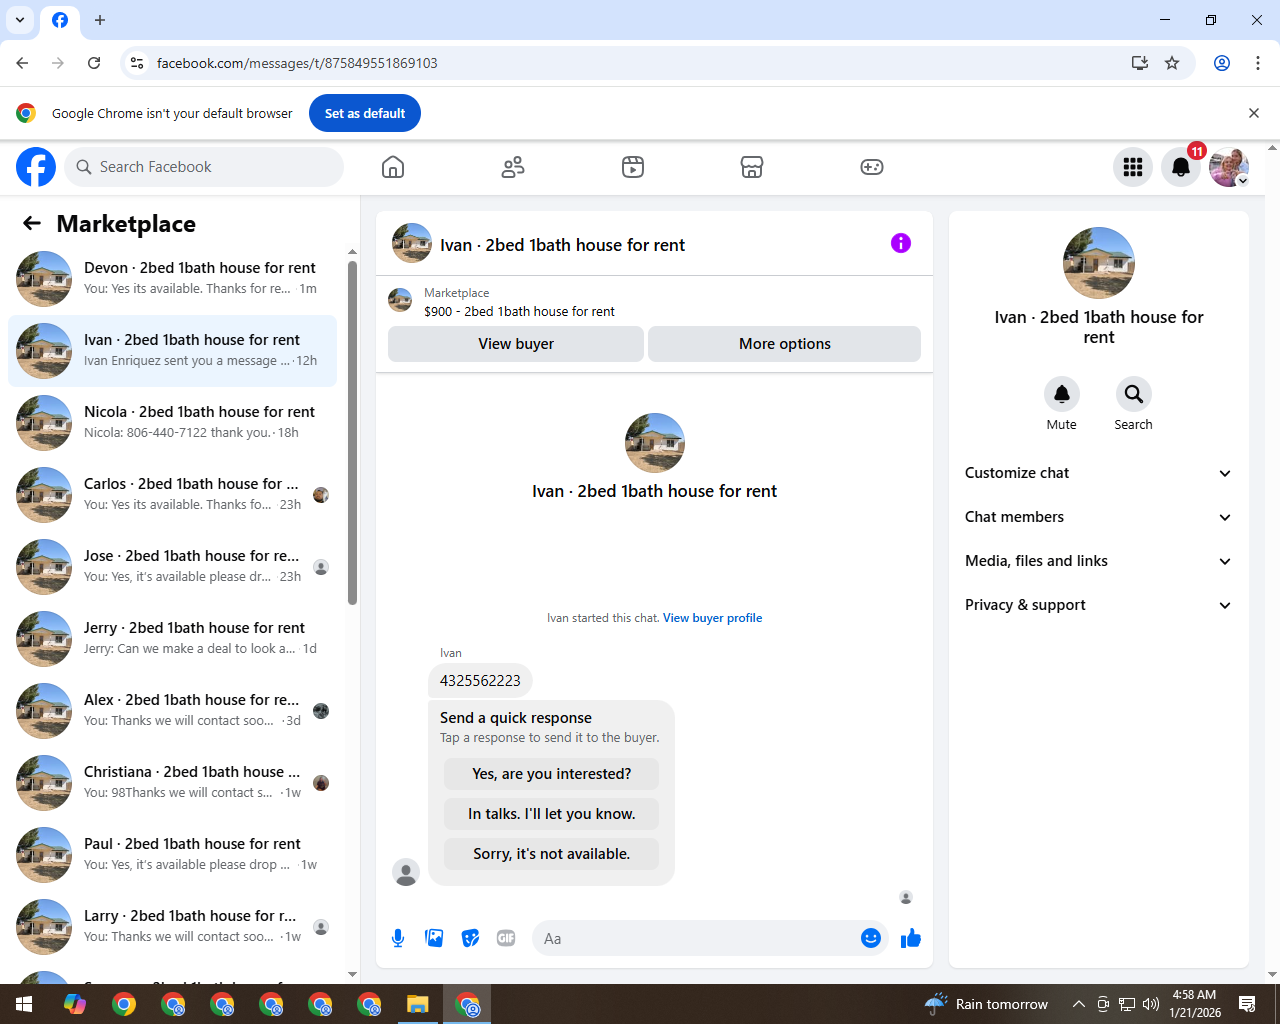
Task: Show hidden system tray icons chevron
Action: click(x=1078, y=1004)
